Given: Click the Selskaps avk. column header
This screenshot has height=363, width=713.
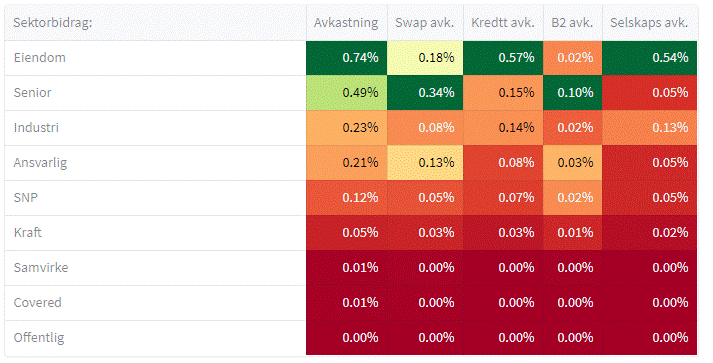Looking at the screenshot, I should pos(649,23).
